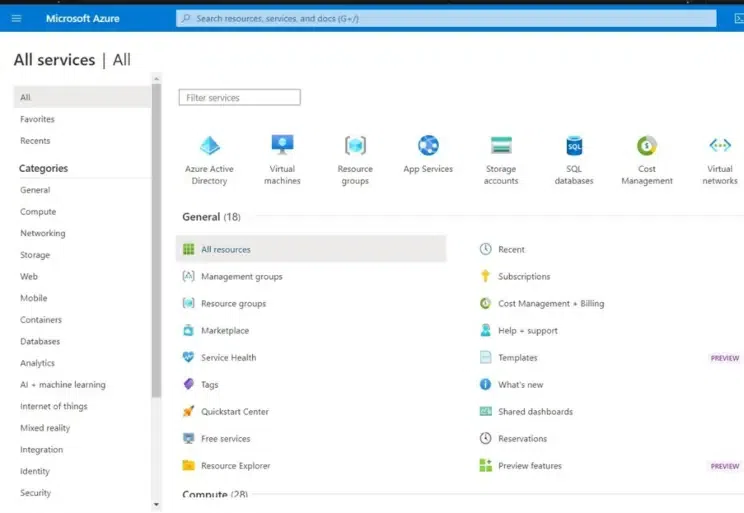Click the Templates document icon
Screen dimensions: 744x513
(485, 357)
